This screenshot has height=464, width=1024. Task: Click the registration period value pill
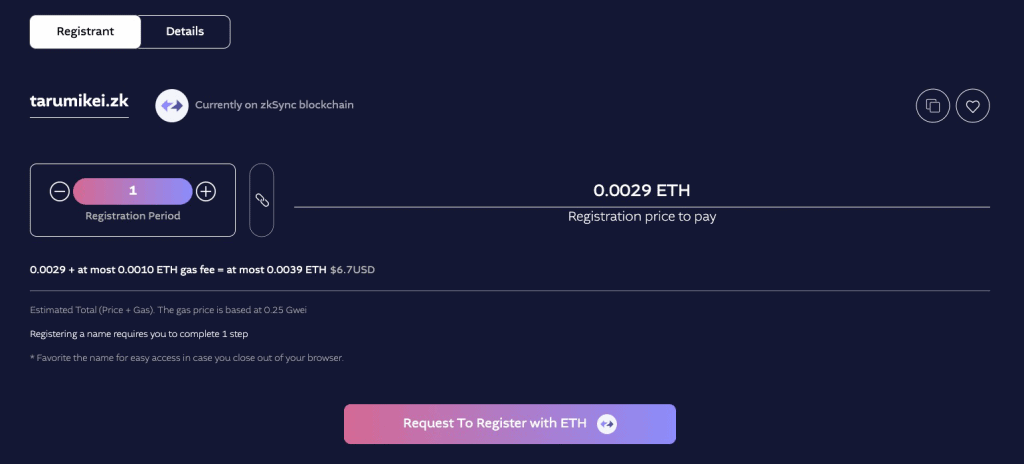tap(133, 191)
